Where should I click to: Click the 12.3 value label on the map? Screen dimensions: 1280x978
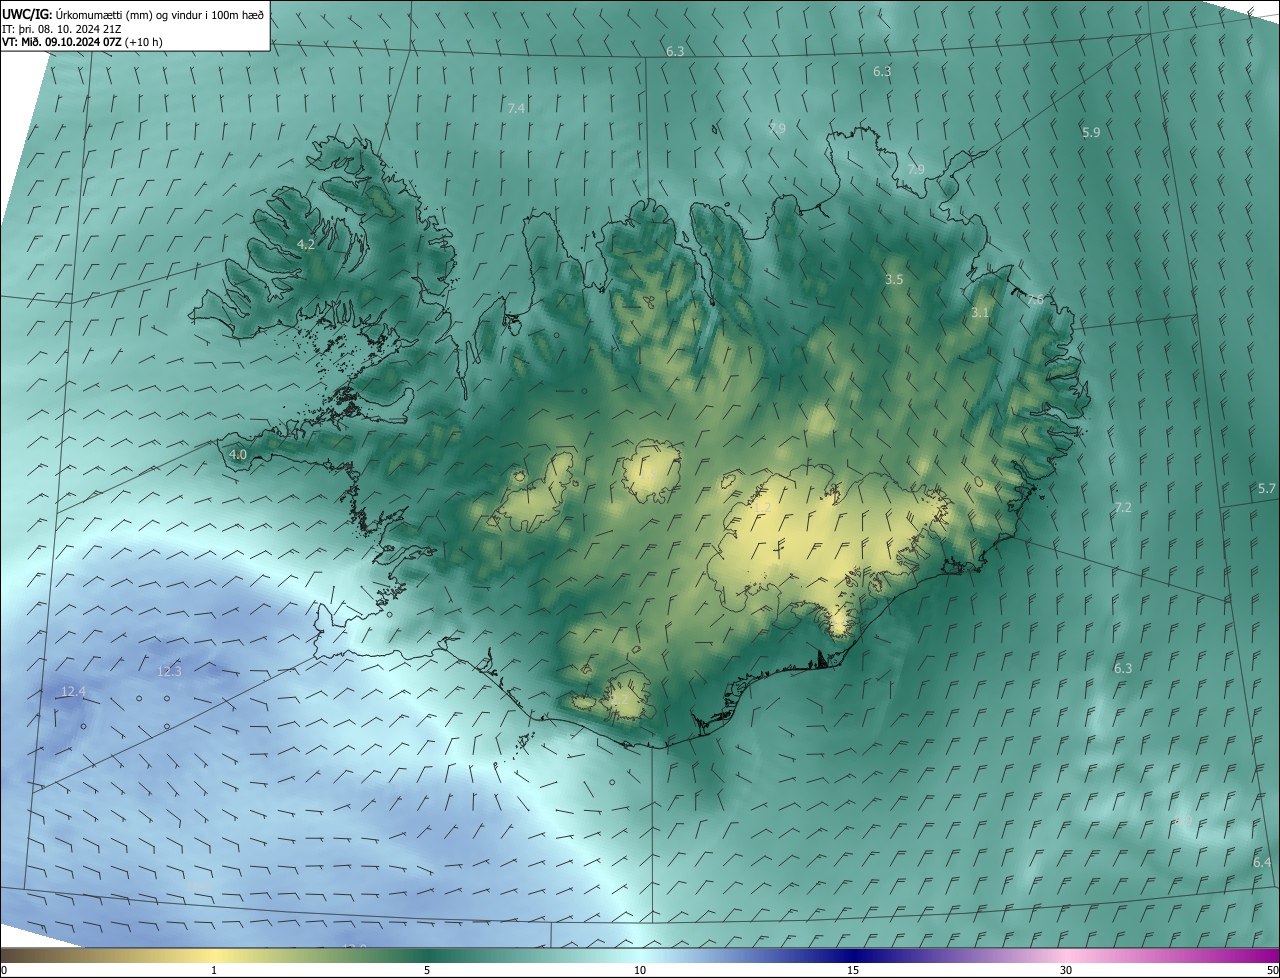(x=170, y=671)
